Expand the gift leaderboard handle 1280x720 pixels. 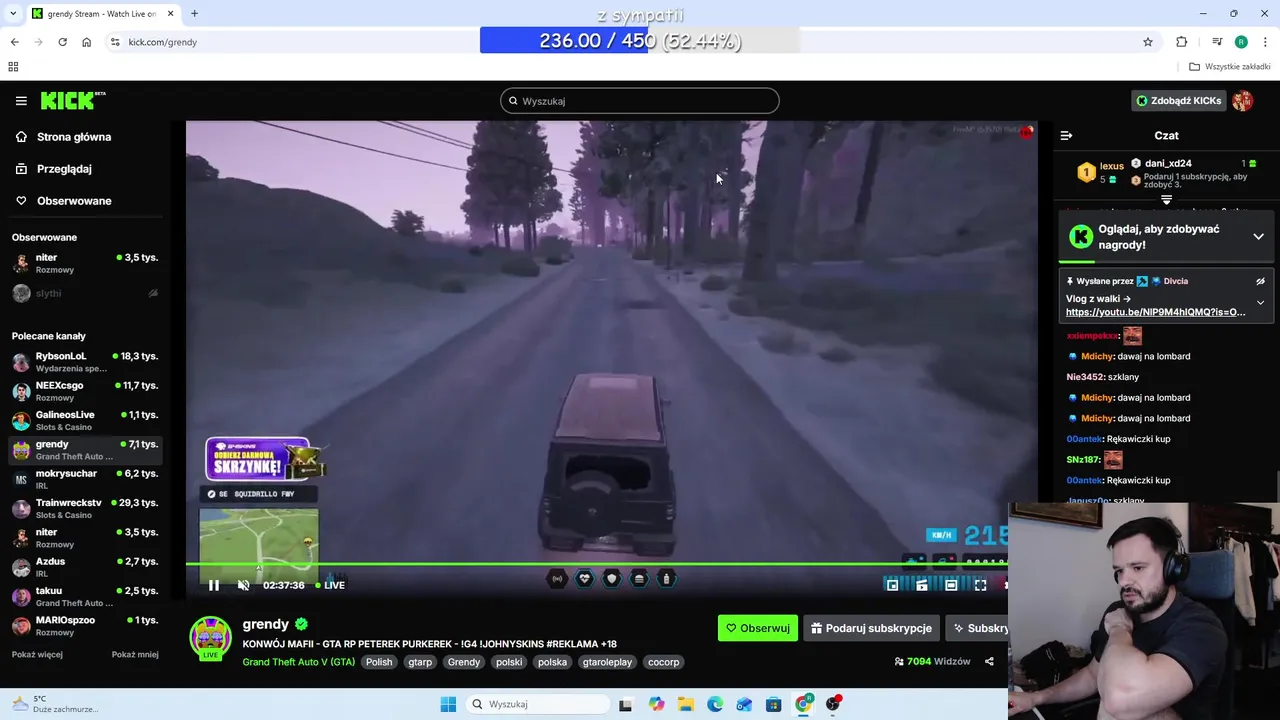1166,200
